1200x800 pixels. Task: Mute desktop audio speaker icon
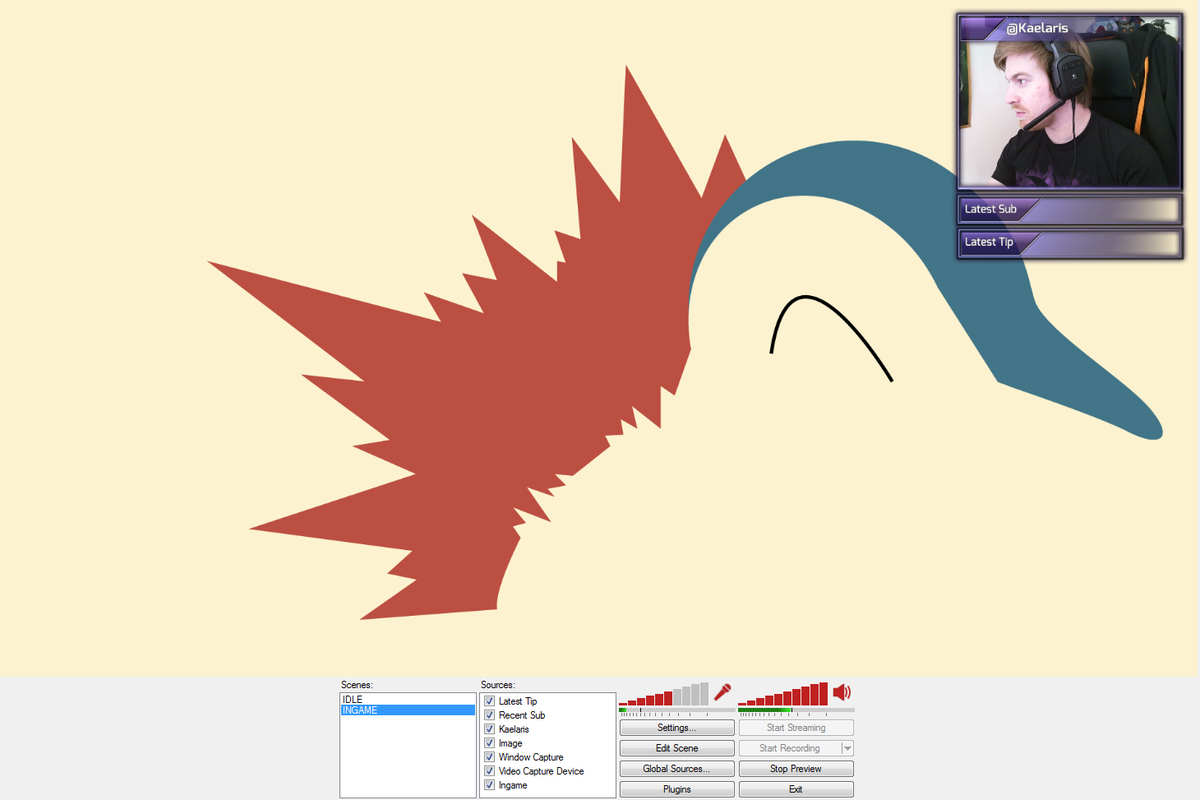pos(842,692)
